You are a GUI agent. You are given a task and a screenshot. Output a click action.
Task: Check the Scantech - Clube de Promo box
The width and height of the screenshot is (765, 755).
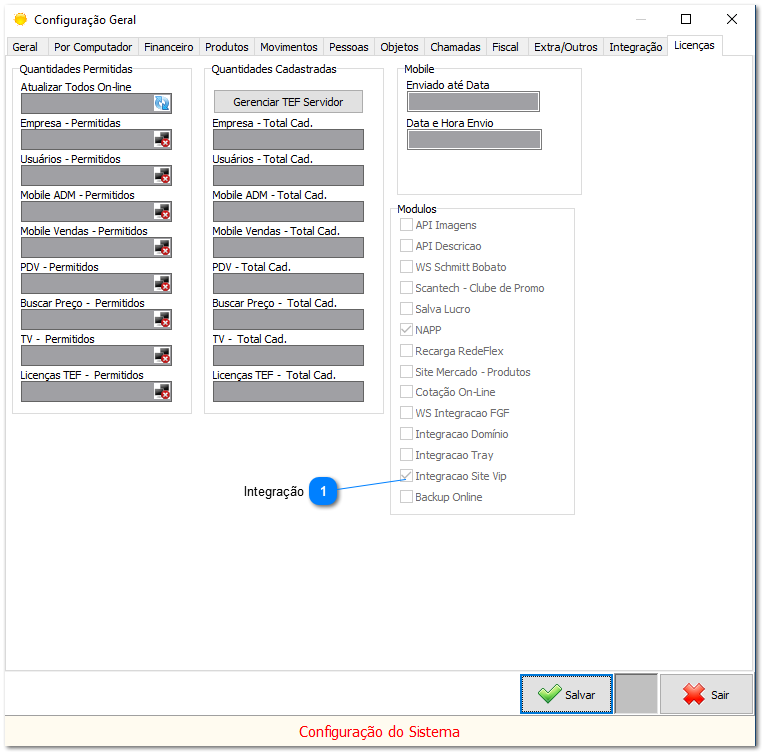[x=406, y=288]
